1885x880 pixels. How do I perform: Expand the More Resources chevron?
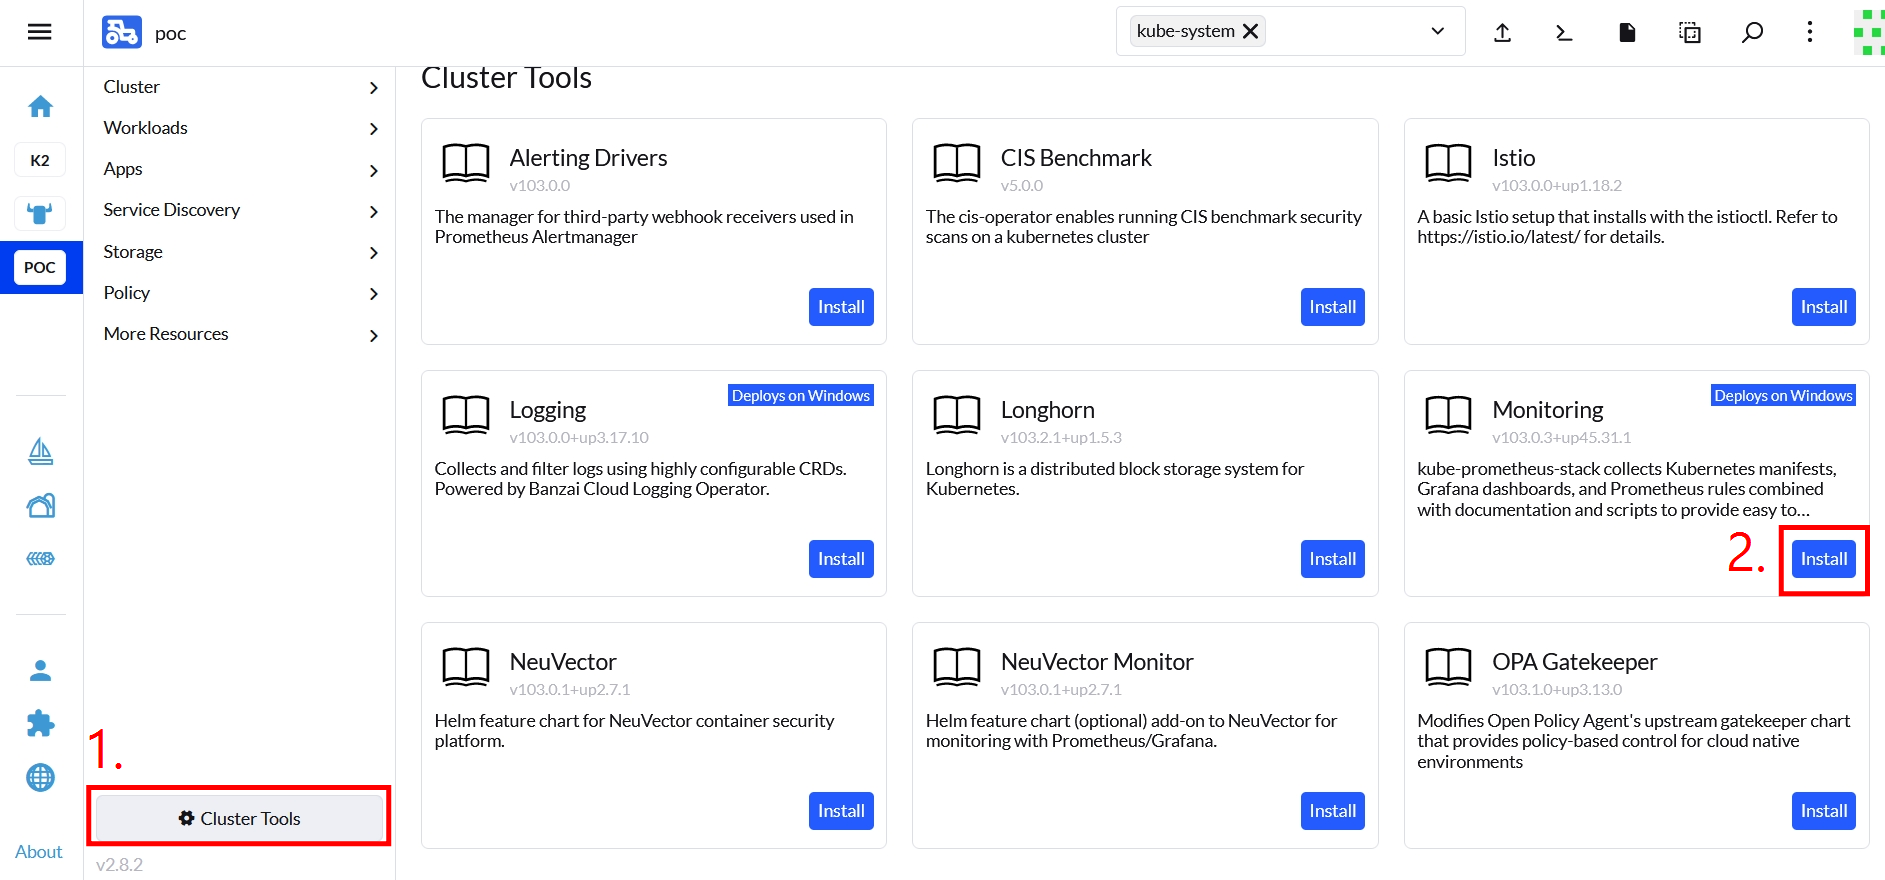click(374, 336)
